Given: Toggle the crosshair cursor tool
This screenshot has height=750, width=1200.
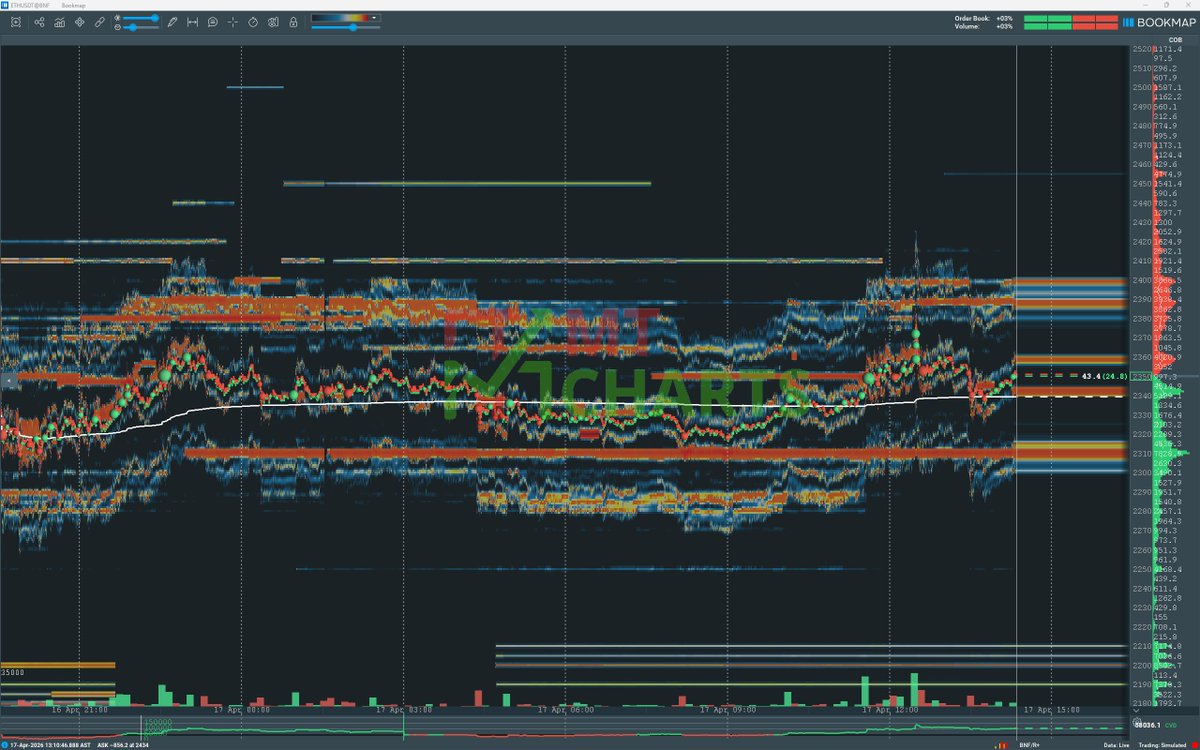Looking at the screenshot, I should (x=233, y=22).
